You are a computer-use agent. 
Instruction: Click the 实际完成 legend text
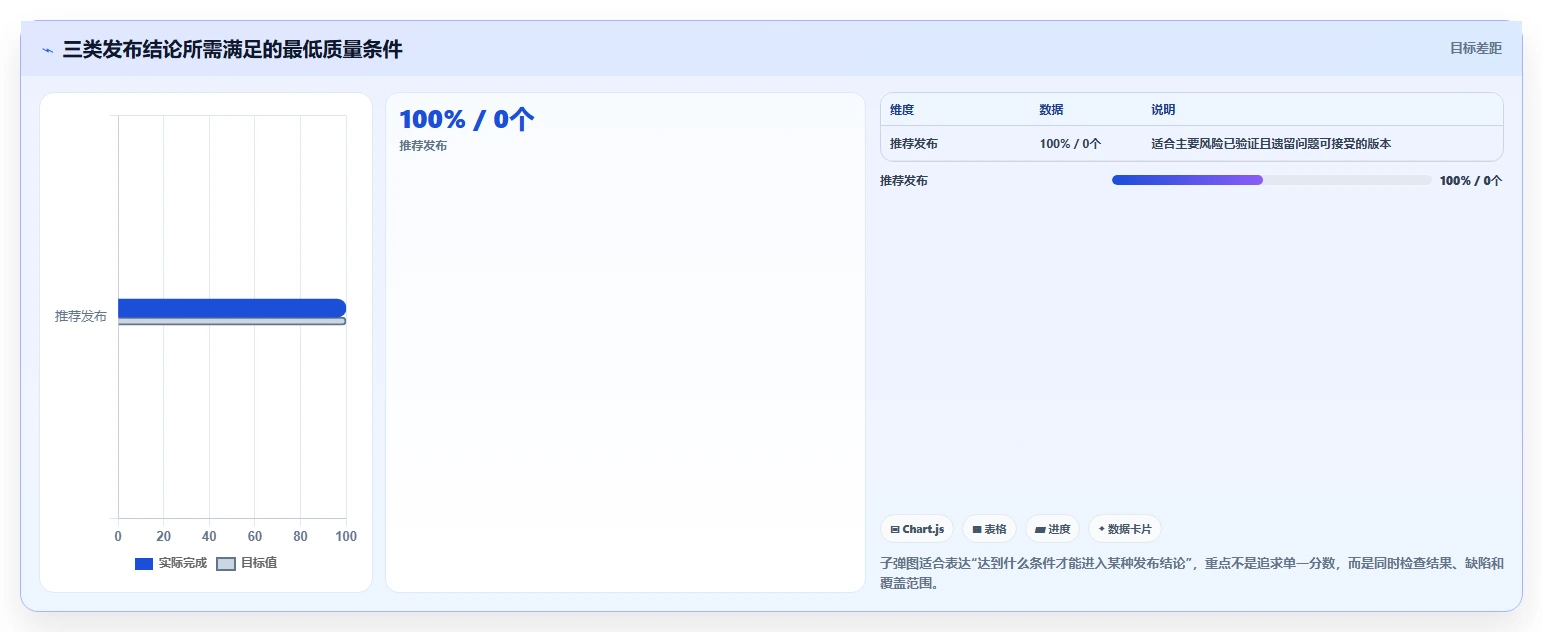[x=182, y=564]
